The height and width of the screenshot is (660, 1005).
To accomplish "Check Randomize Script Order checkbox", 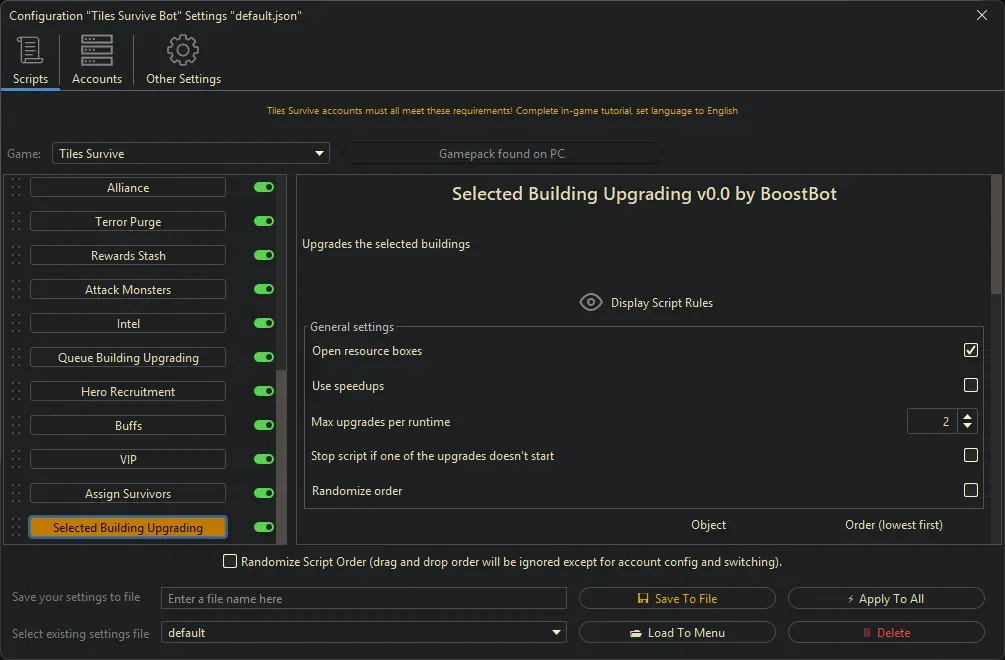I will coord(230,562).
